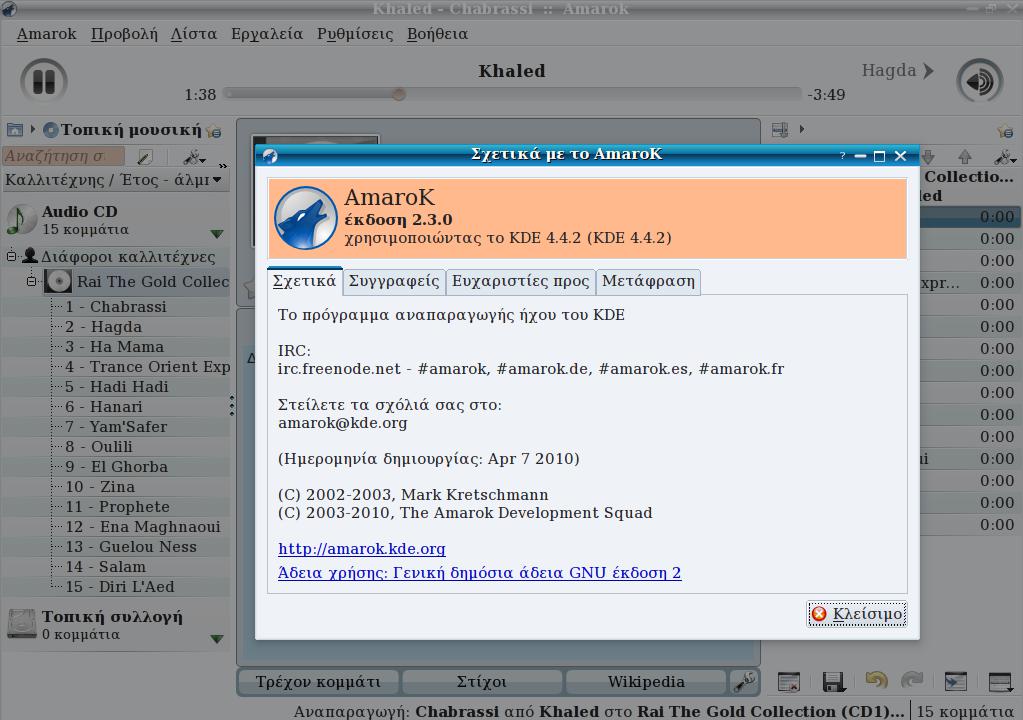This screenshot has width=1023, height=720.
Task: Open the Καλλιτέχνης / Έτος sort dropdown
Action: coord(115,179)
